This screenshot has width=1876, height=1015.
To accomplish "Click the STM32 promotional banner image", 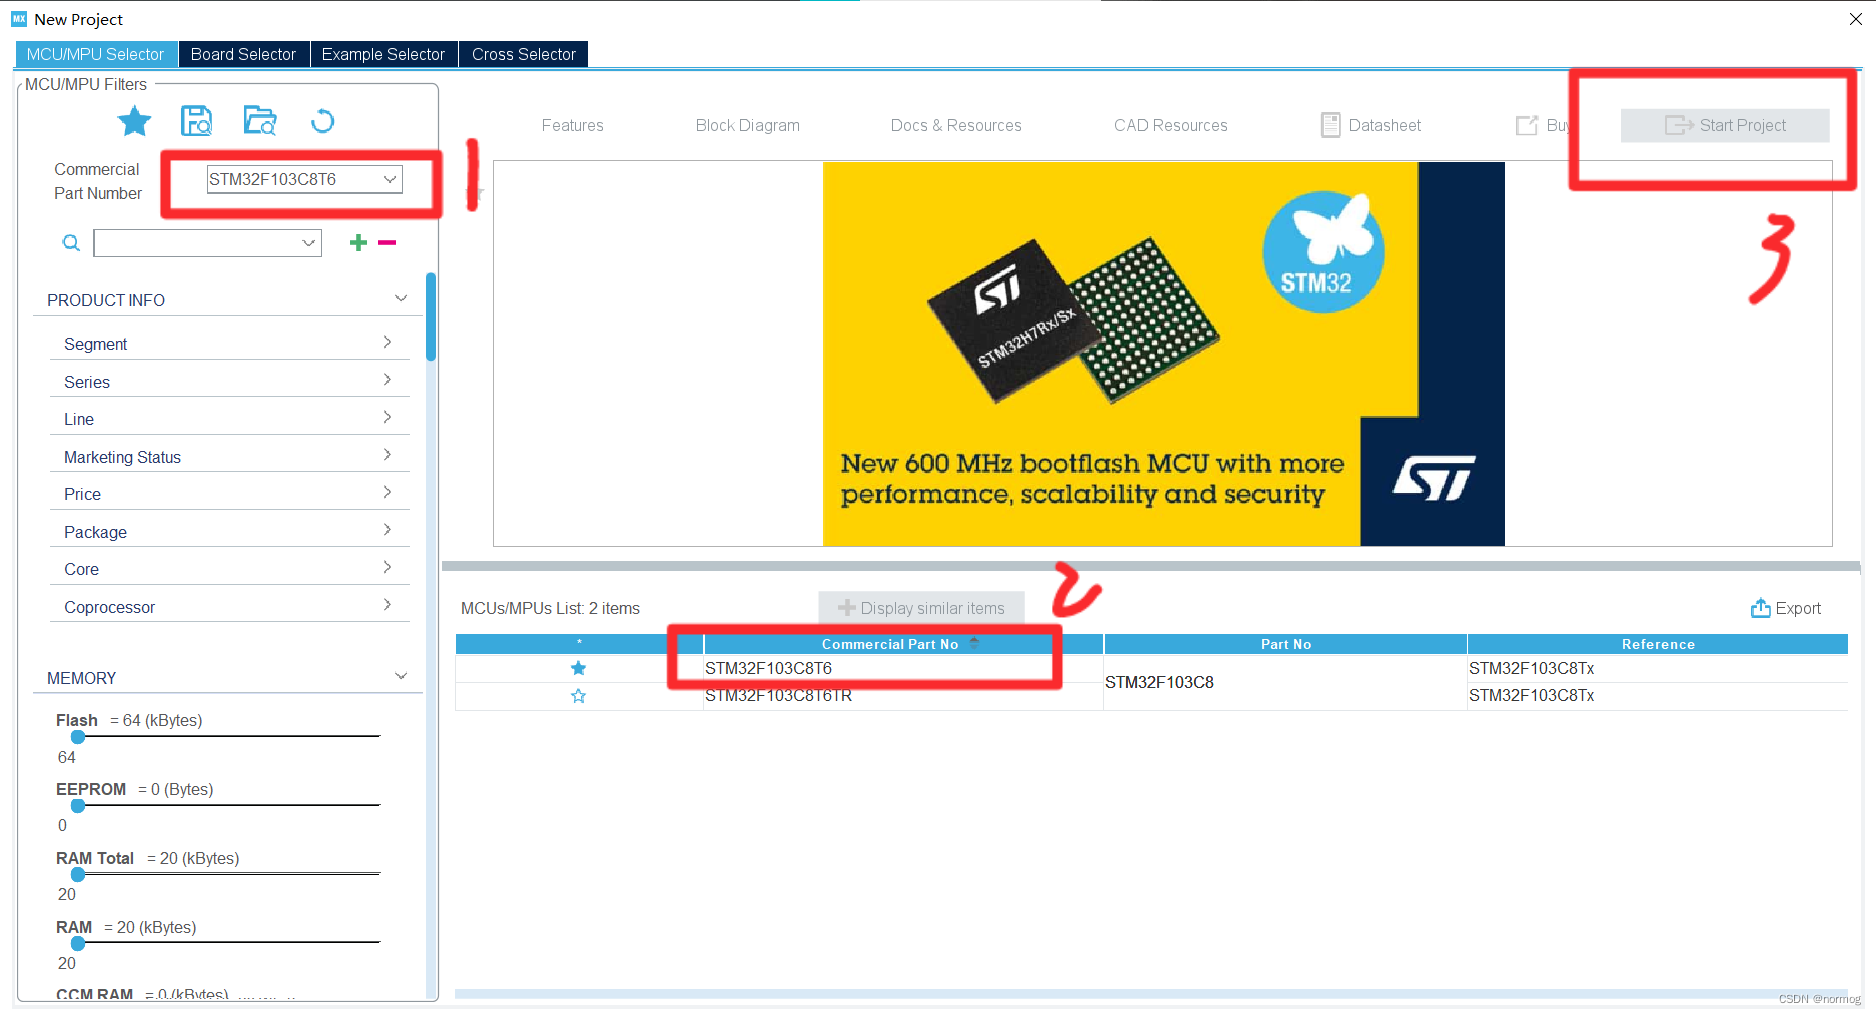I will point(1163,354).
